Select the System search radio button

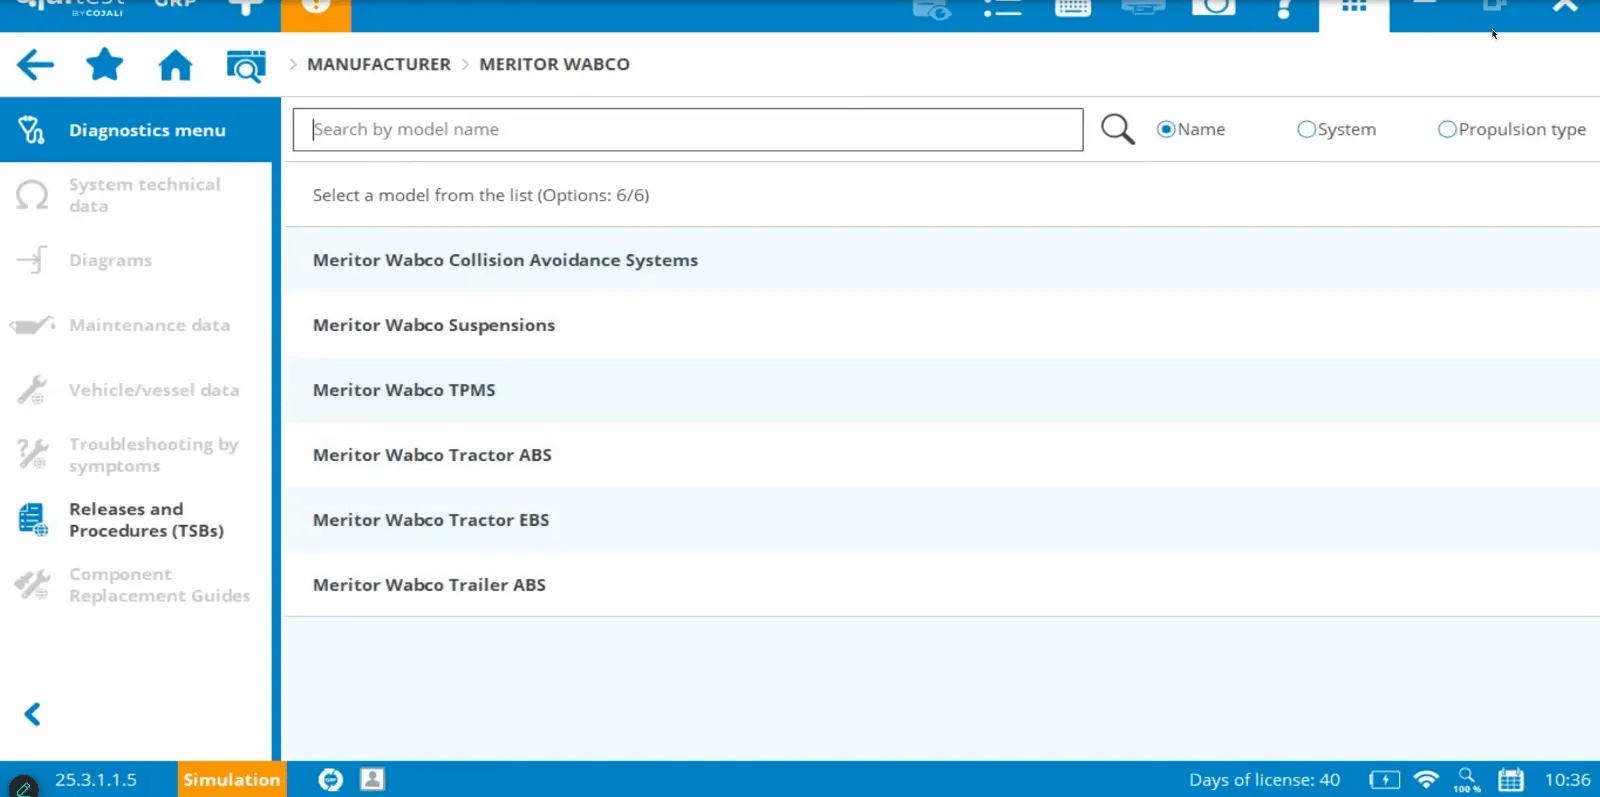(x=1306, y=129)
